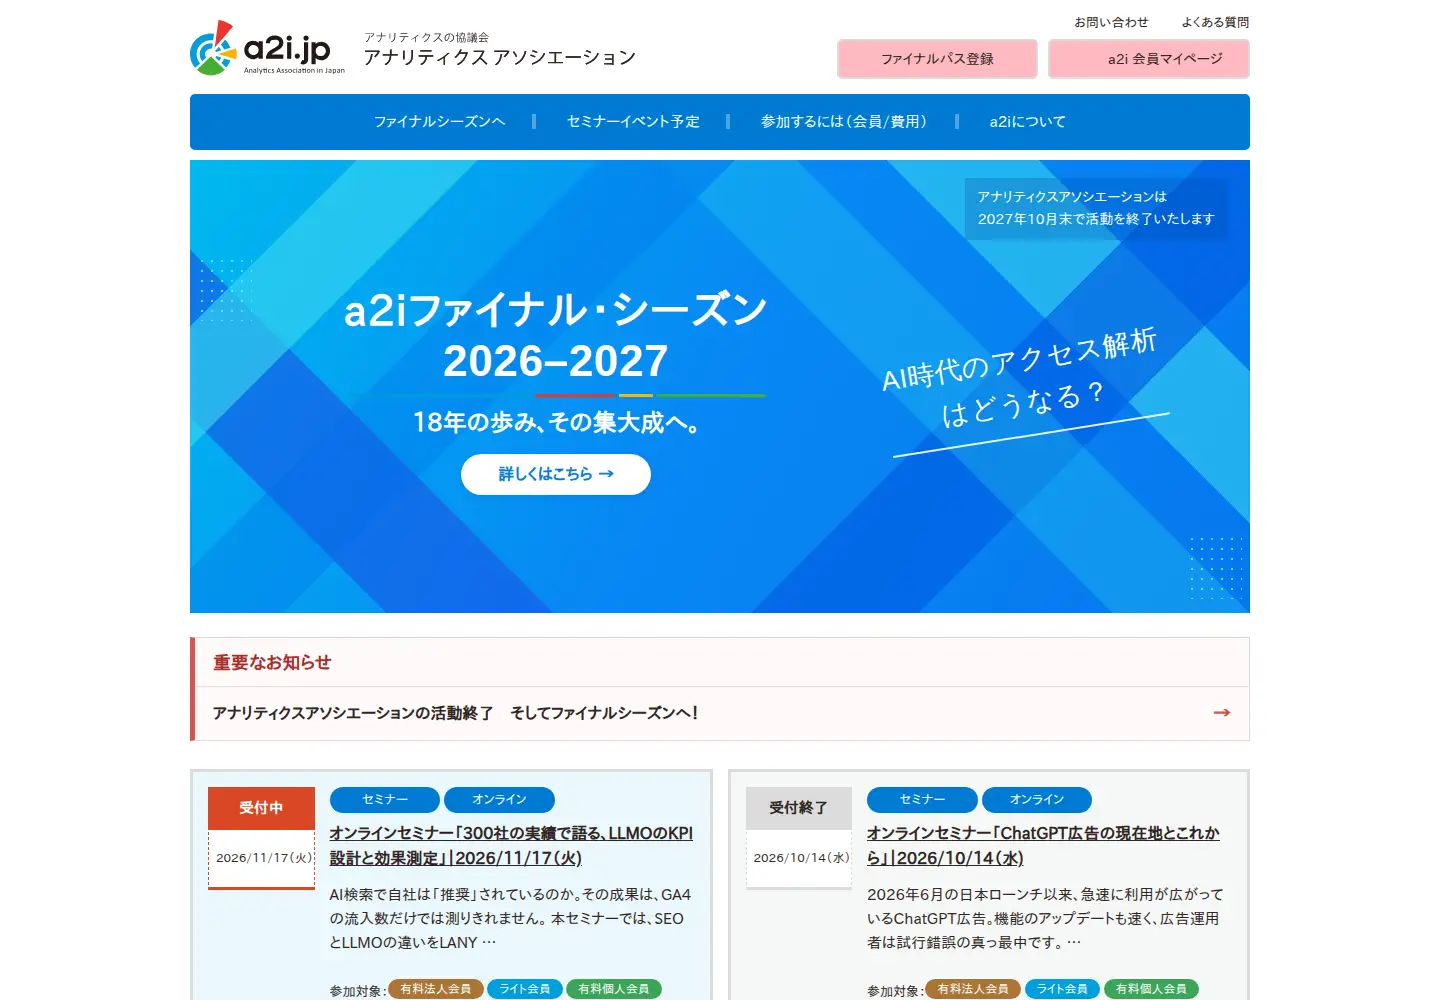The width and height of the screenshot is (1440, 1000).
Task: Click ライト会員 tag on LLMO seminar card
Action: point(525,989)
